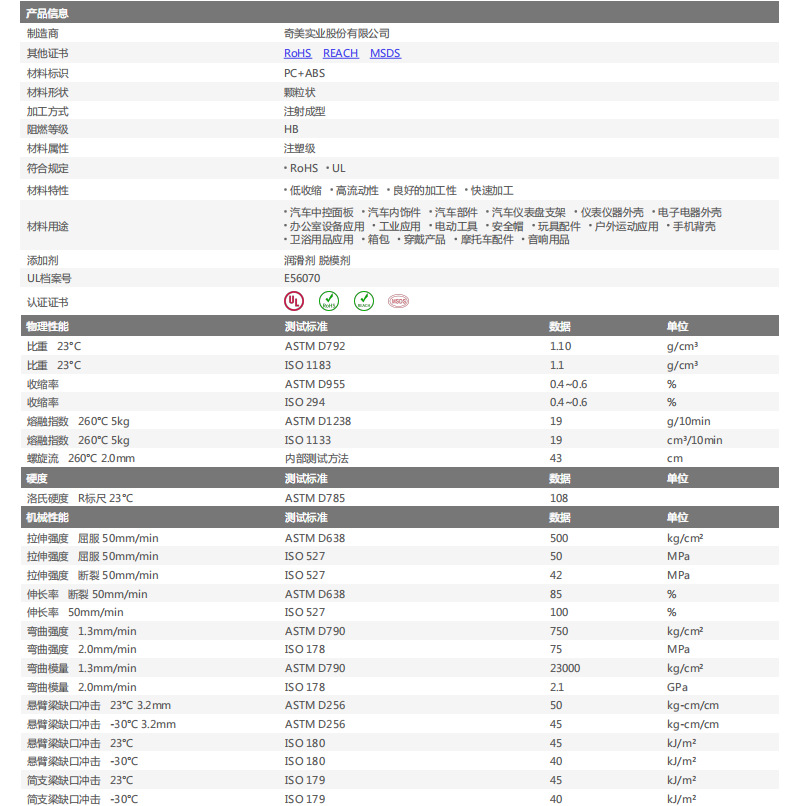The width and height of the screenshot is (799, 806).
Task: Select the spiral flow value 43
Action: tap(556, 459)
